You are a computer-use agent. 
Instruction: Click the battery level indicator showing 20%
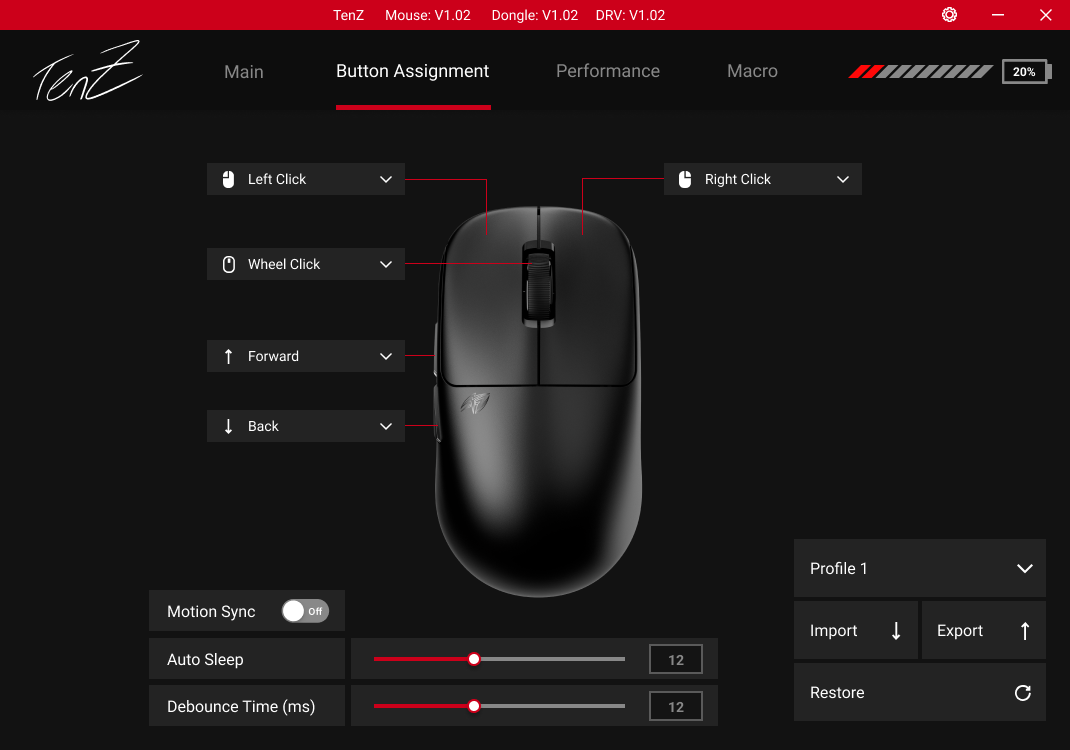(x=1025, y=71)
